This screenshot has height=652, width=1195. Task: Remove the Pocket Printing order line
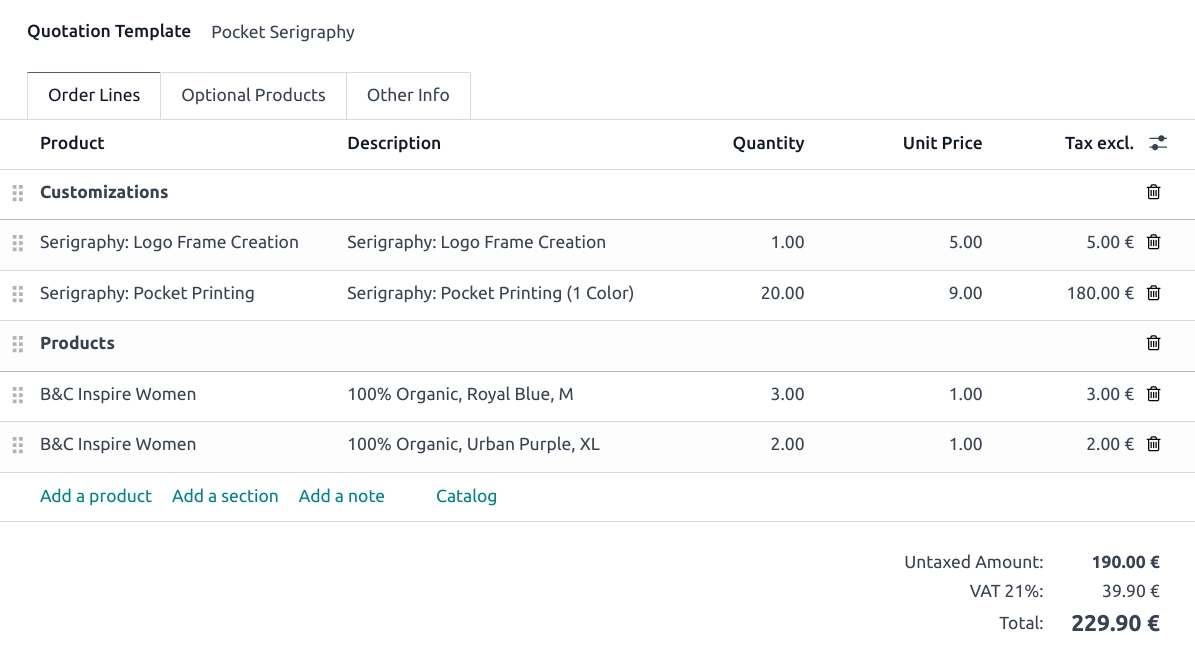pos(1153,293)
